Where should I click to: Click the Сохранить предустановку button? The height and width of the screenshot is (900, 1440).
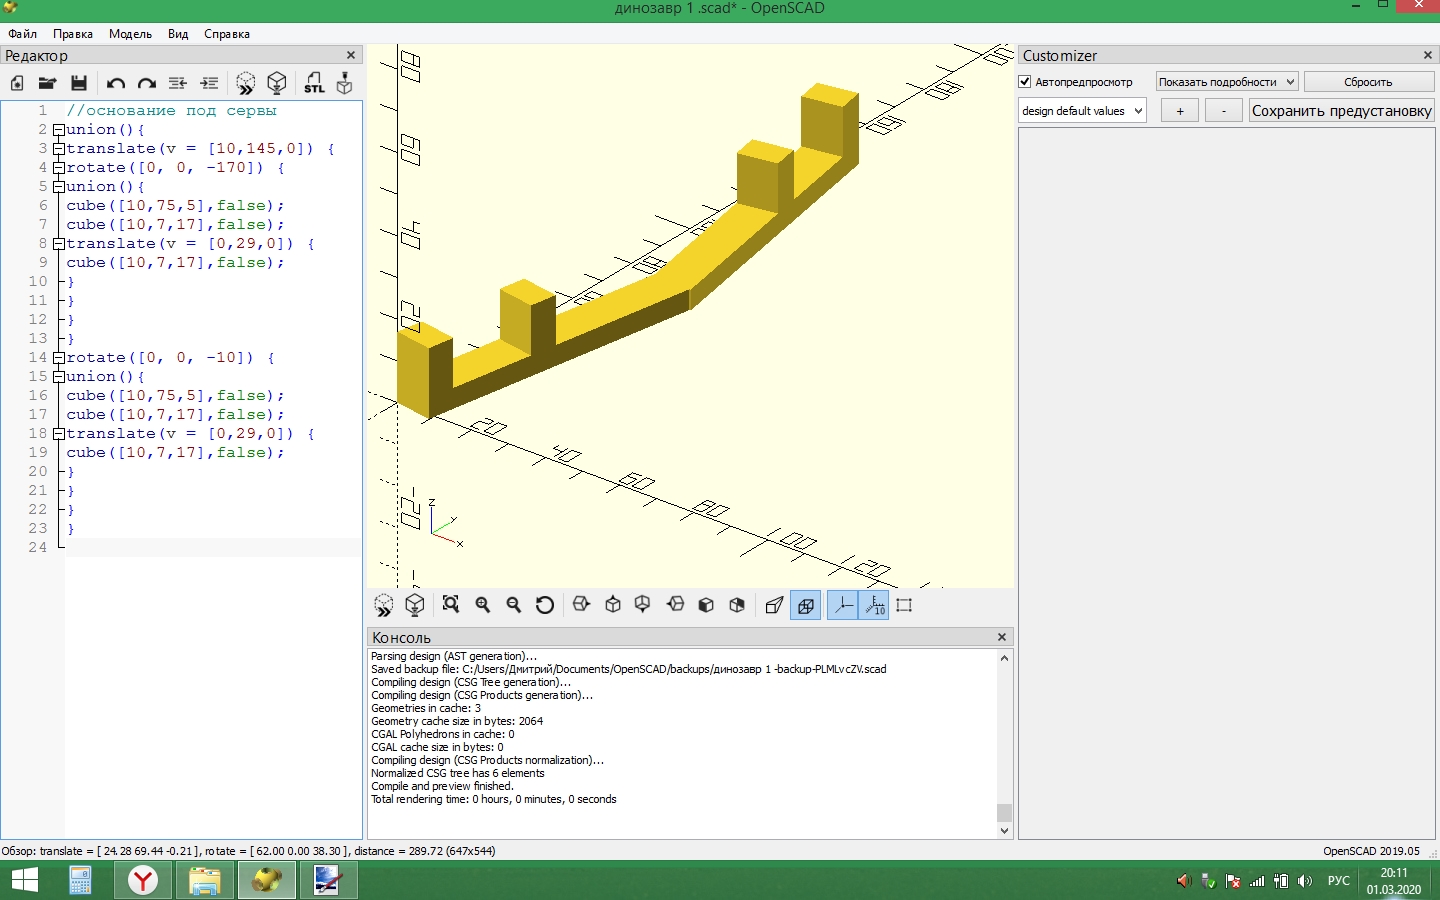1341,111
